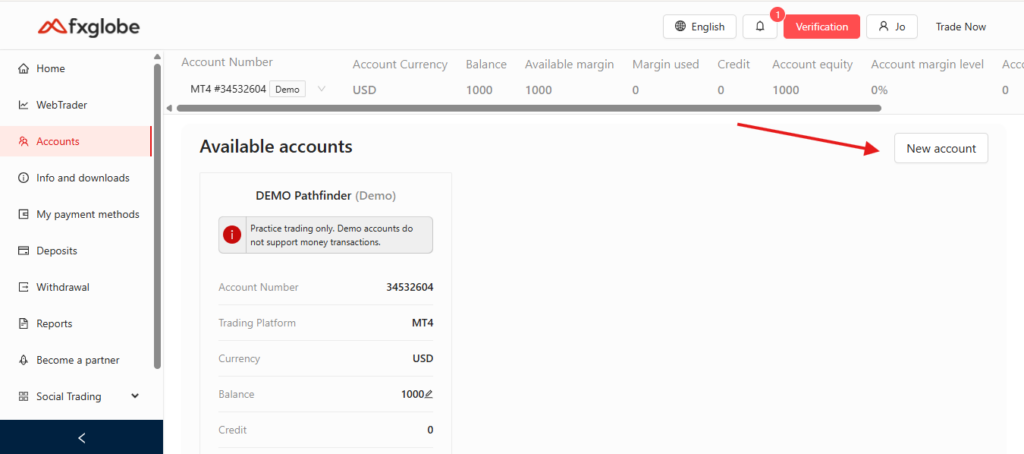1024x454 pixels.
Task: Click the globe icon in the language button
Action: [680, 27]
